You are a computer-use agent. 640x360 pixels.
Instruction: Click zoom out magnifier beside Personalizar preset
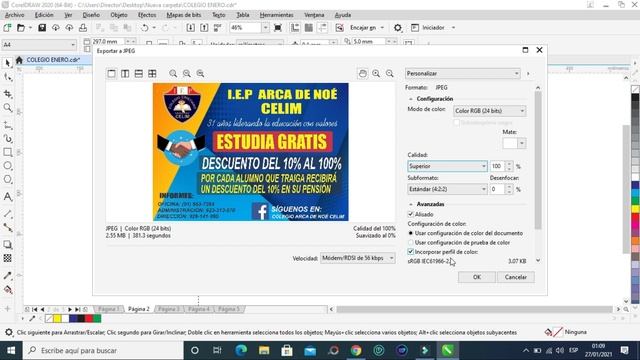pos(390,73)
